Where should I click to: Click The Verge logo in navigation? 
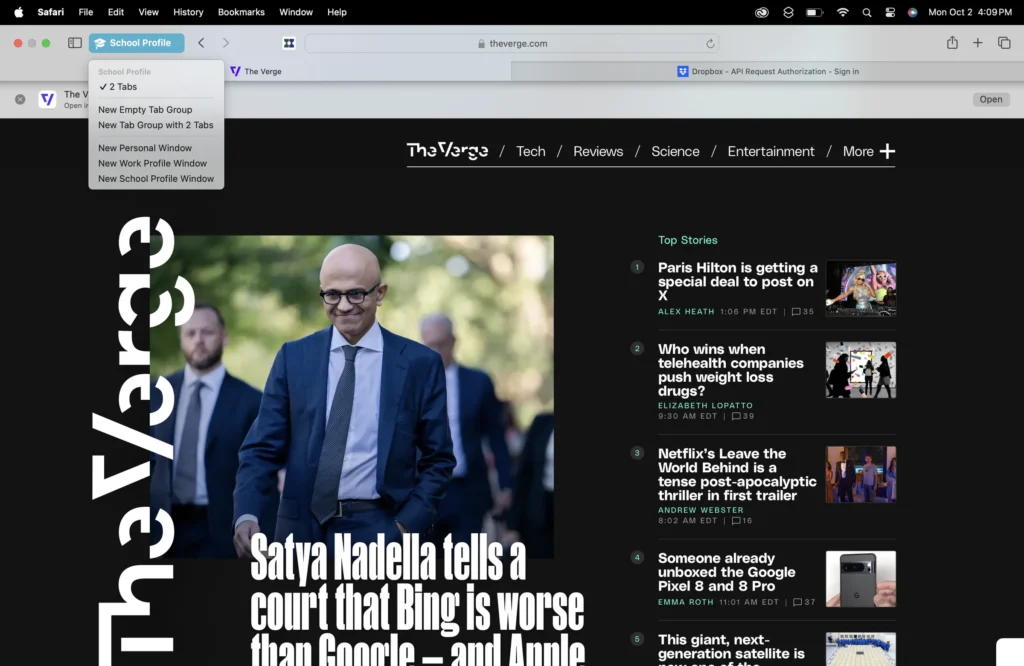tap(447, 151)
